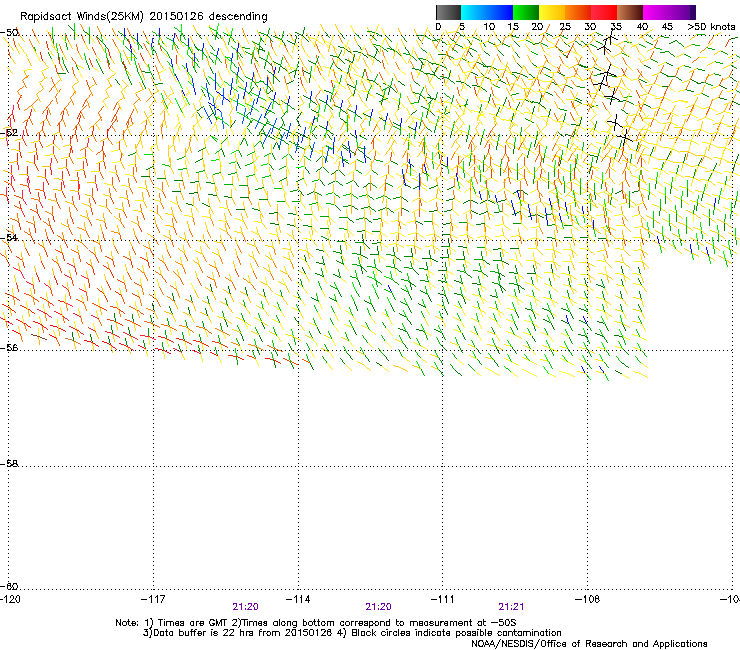The height and width of the screenshot is (650, 740).
Task: Click the purple 21:21 time stamp
Action: [511, 607]
